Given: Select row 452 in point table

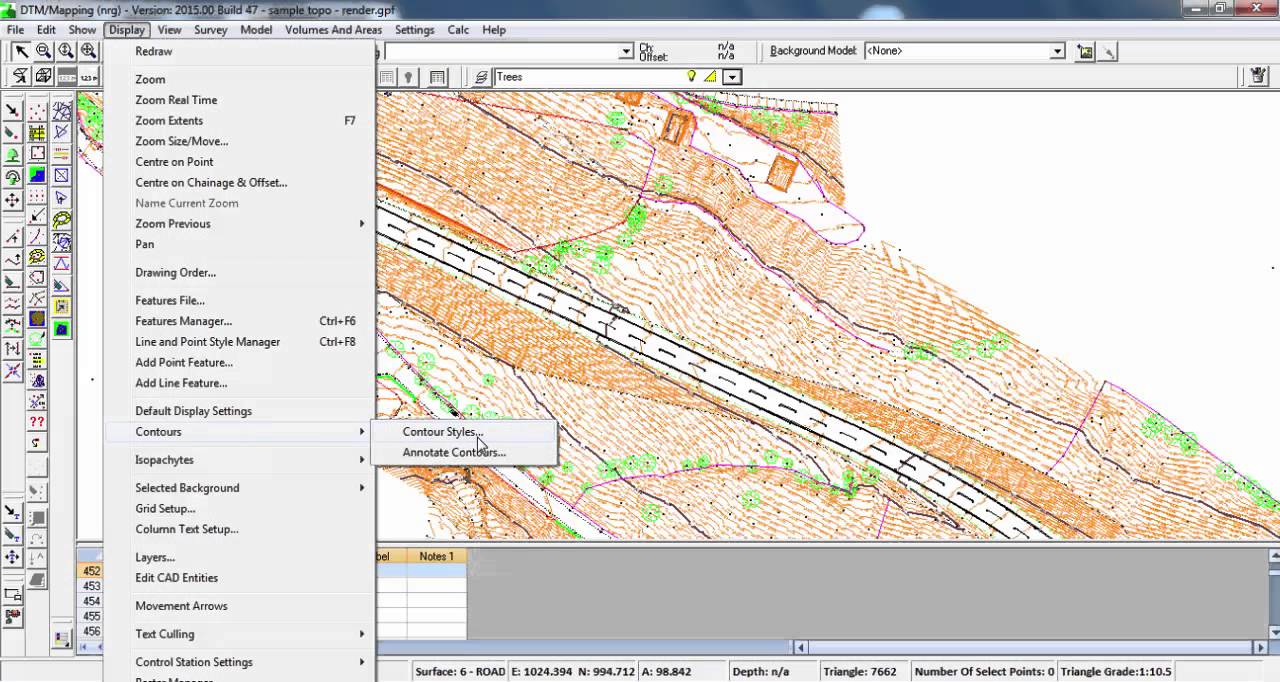Looking at the screenshot, I should (x=91, y=571).
